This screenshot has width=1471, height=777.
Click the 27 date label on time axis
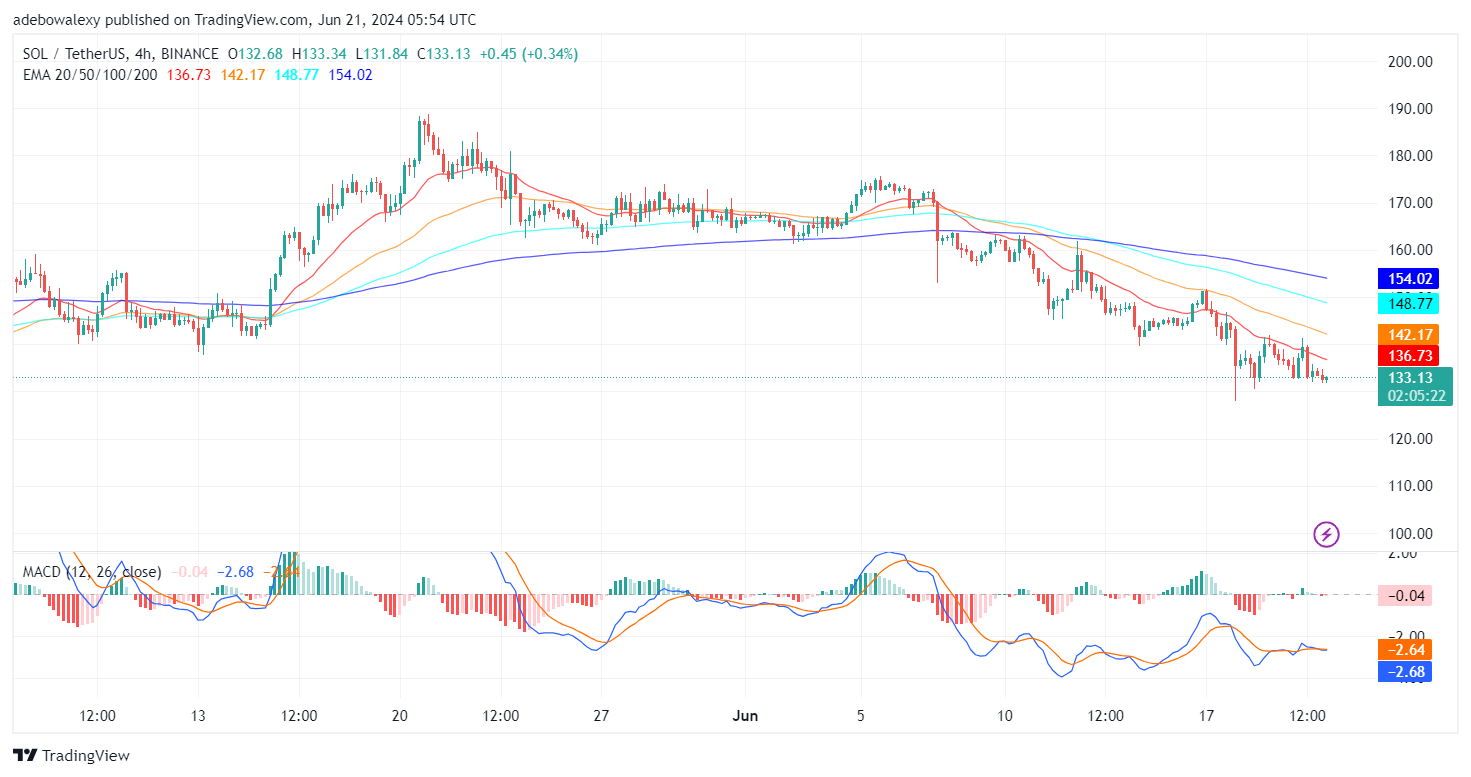[602, 717]
